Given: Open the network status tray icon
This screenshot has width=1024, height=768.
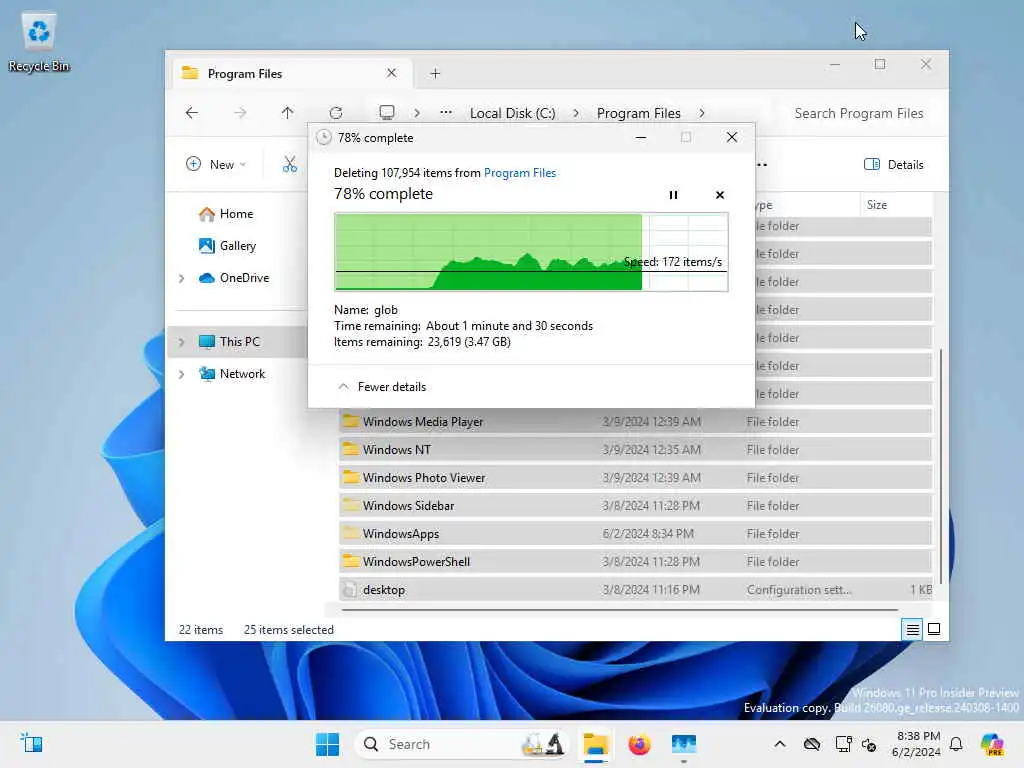Looking at the screenshot, I should coord(843,744).
